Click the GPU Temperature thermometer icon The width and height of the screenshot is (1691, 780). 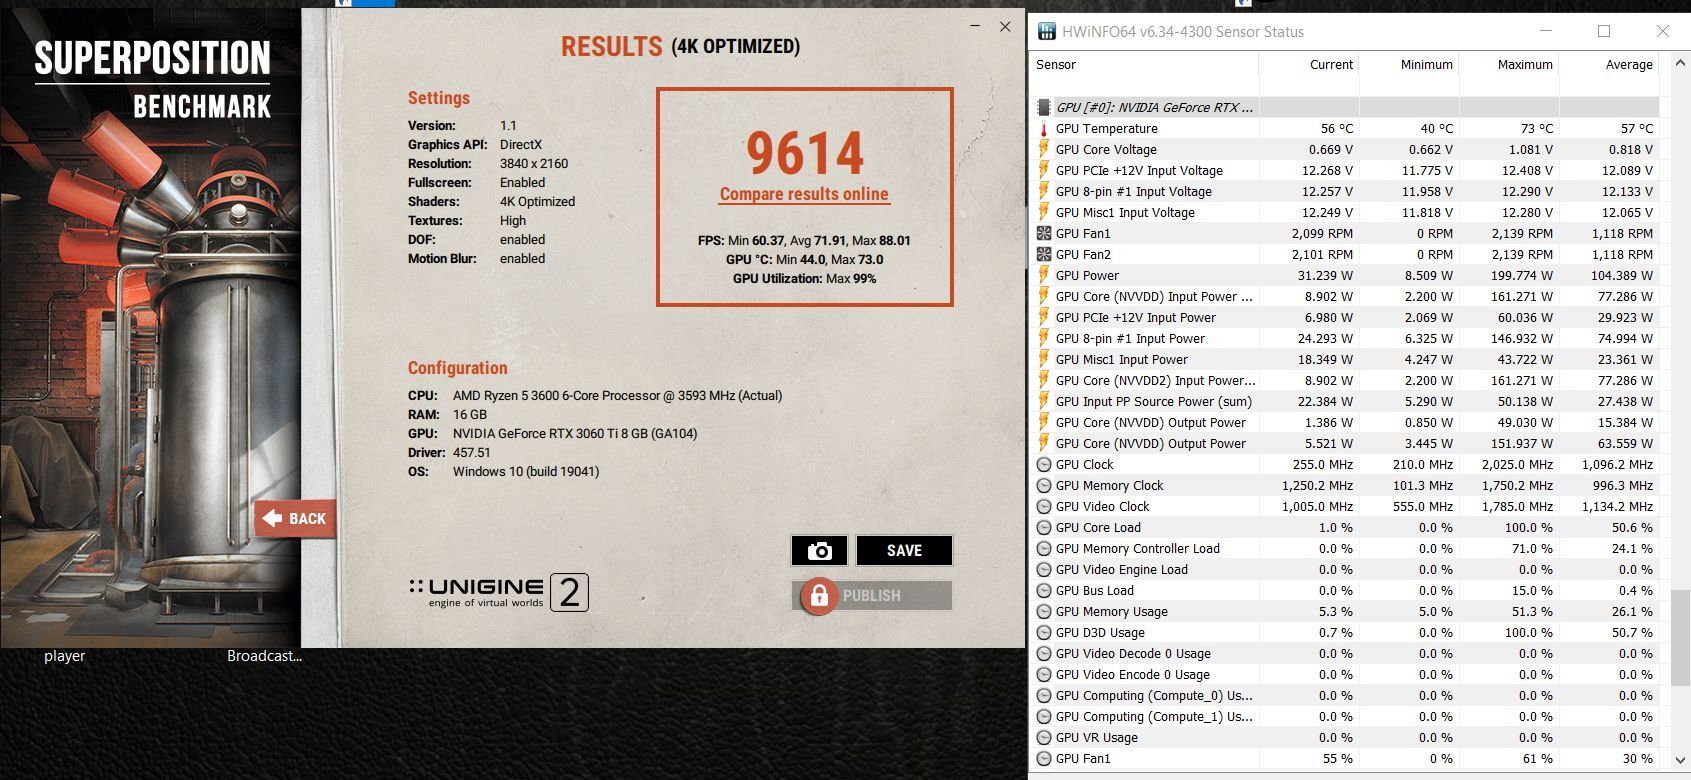tap(1044, 129)
